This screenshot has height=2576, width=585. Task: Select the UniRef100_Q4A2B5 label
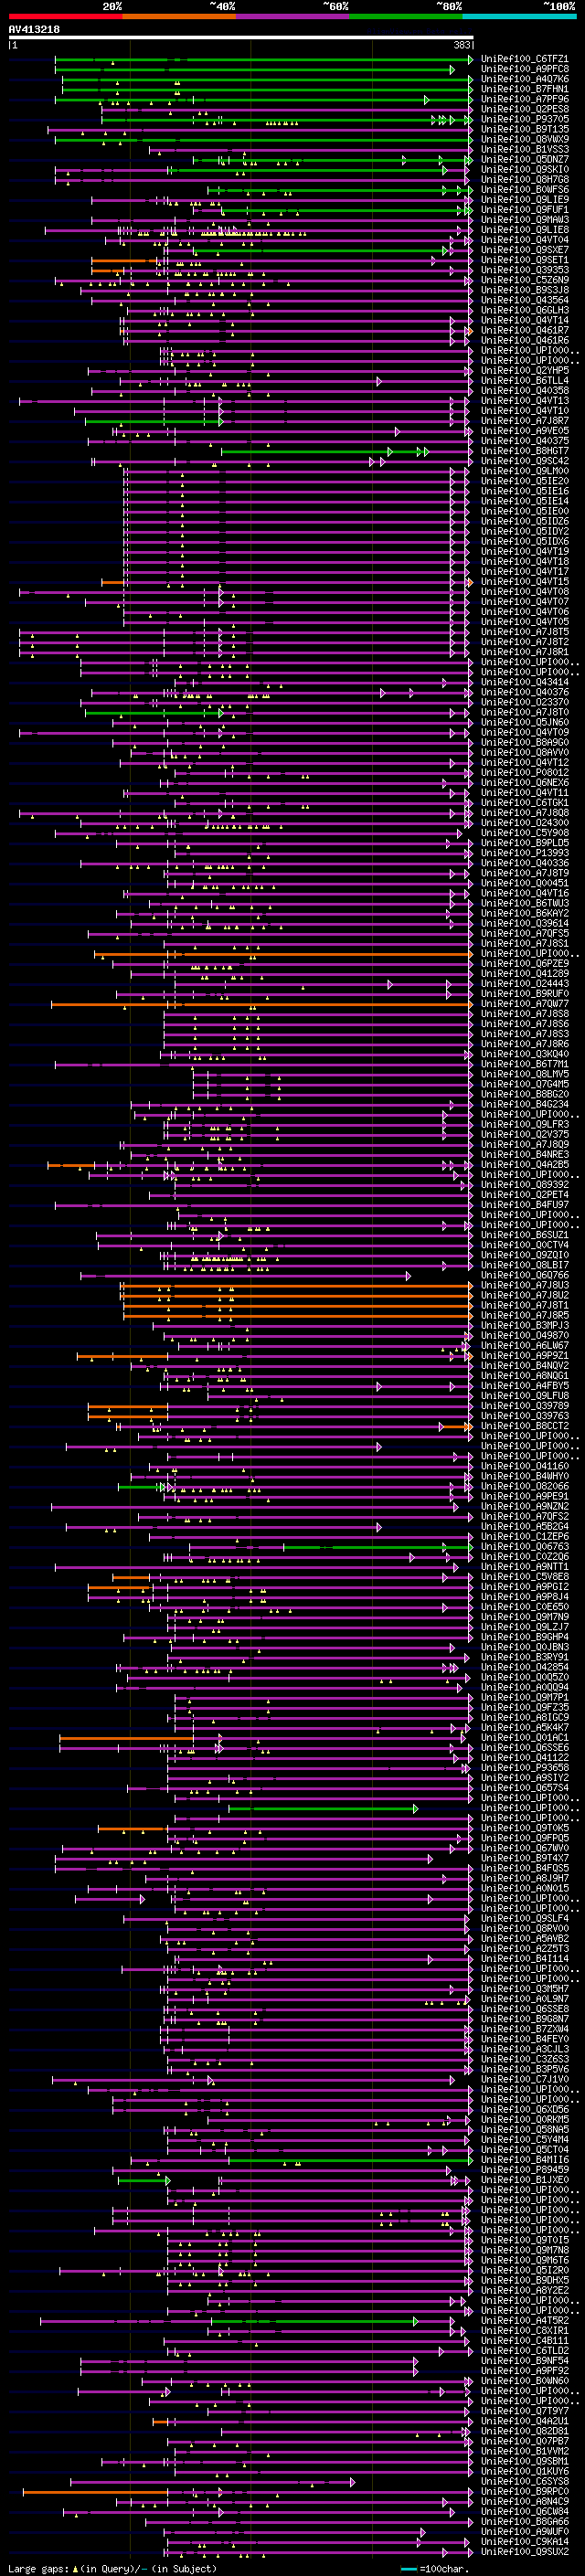coord(525,1164)
